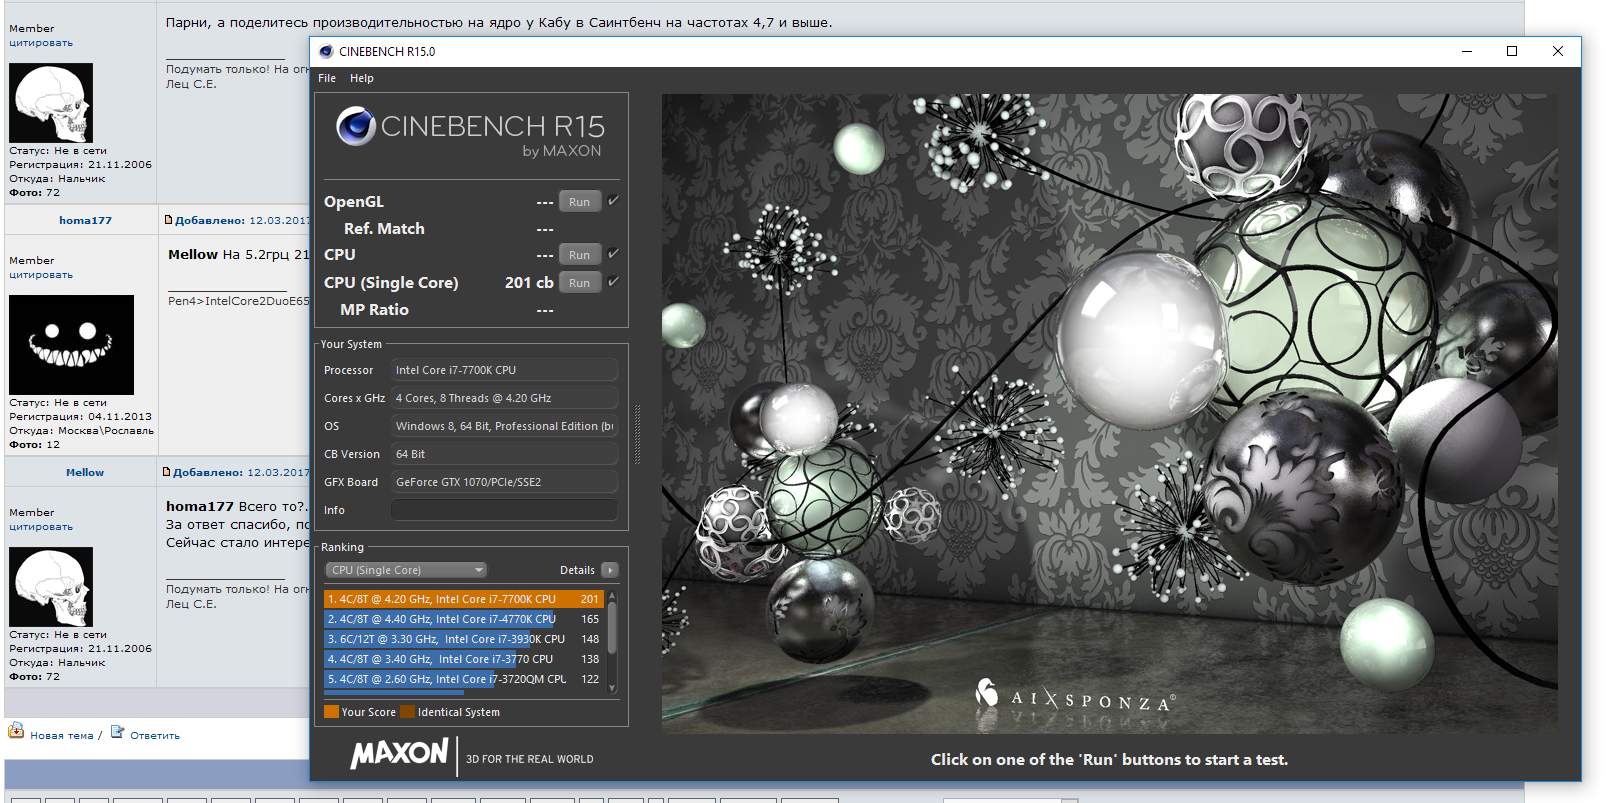1619x803 pixels.
Task: Close the Cinebench R15 window
Action: pyautogui.click(x=1558, y=51)
